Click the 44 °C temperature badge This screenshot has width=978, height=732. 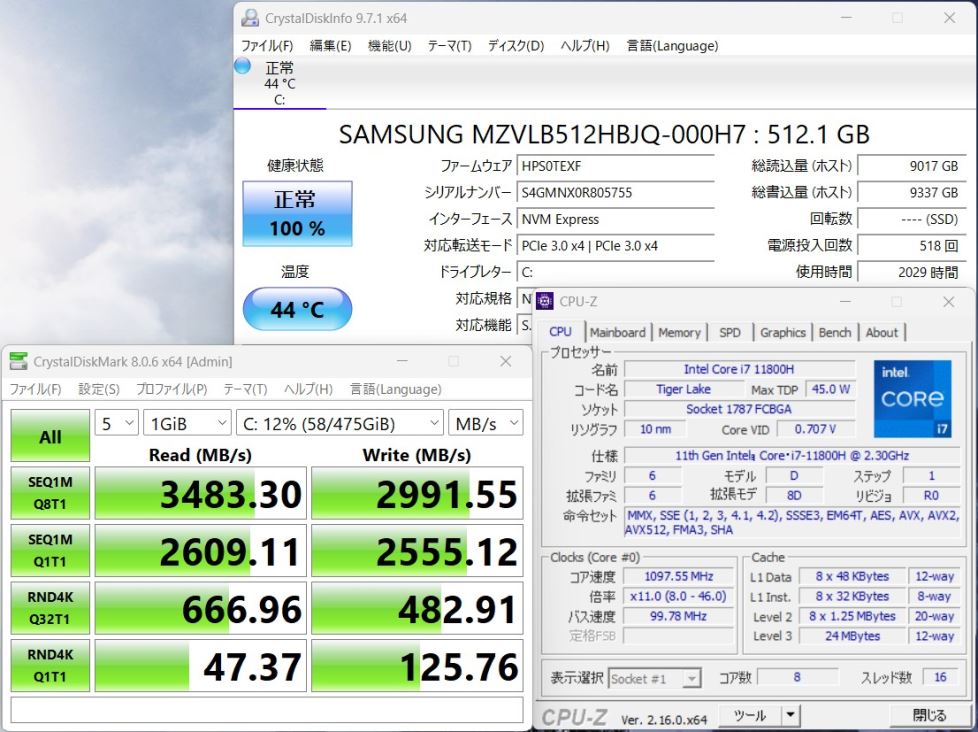(x=298, y=309)
